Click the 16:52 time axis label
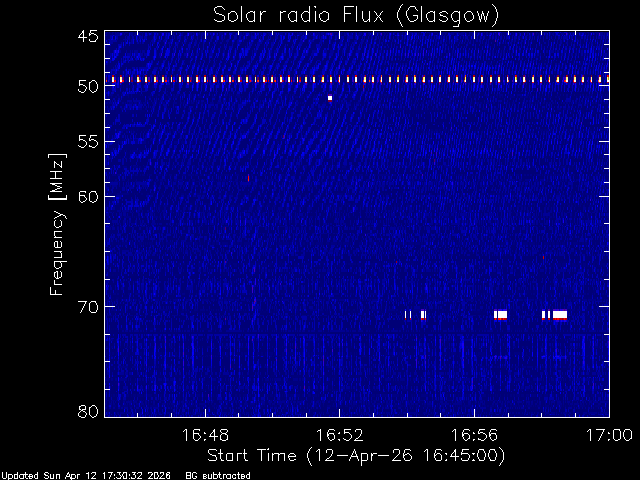The image size is (640, 480). [x=340, y=435]
